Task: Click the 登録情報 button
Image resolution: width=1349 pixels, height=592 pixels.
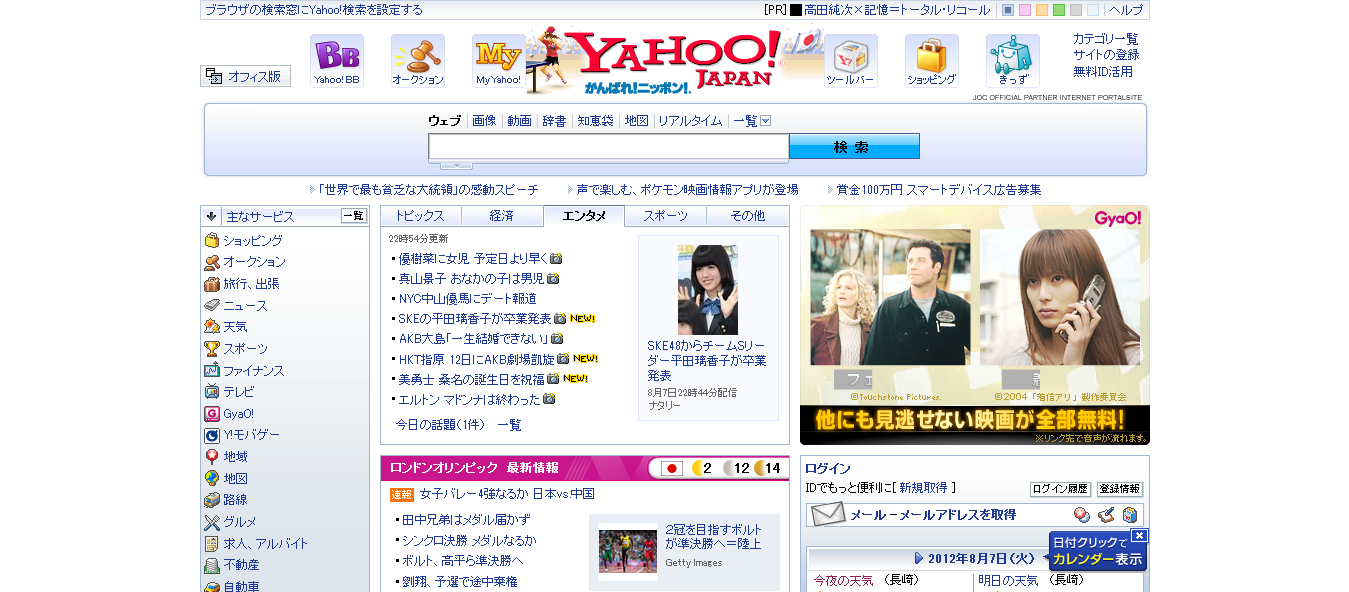Action: pos(1120,489)
